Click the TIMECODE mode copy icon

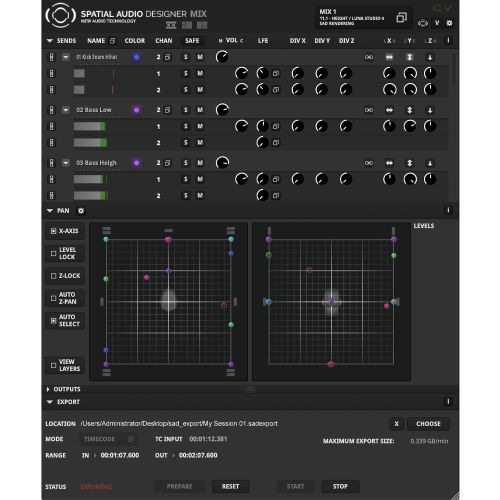130,439
